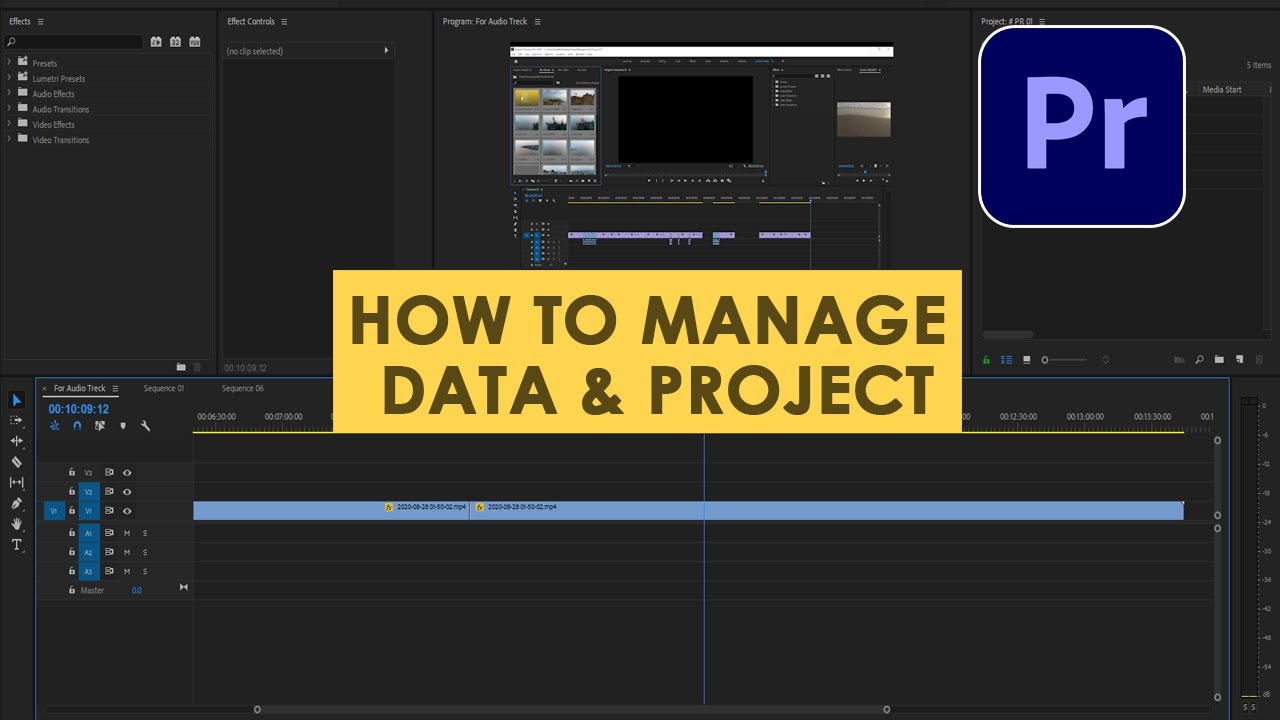This screenshot has height=720, width=1280.
Task: Expand the Video Transitions folder
Action: tap(9, 139)
